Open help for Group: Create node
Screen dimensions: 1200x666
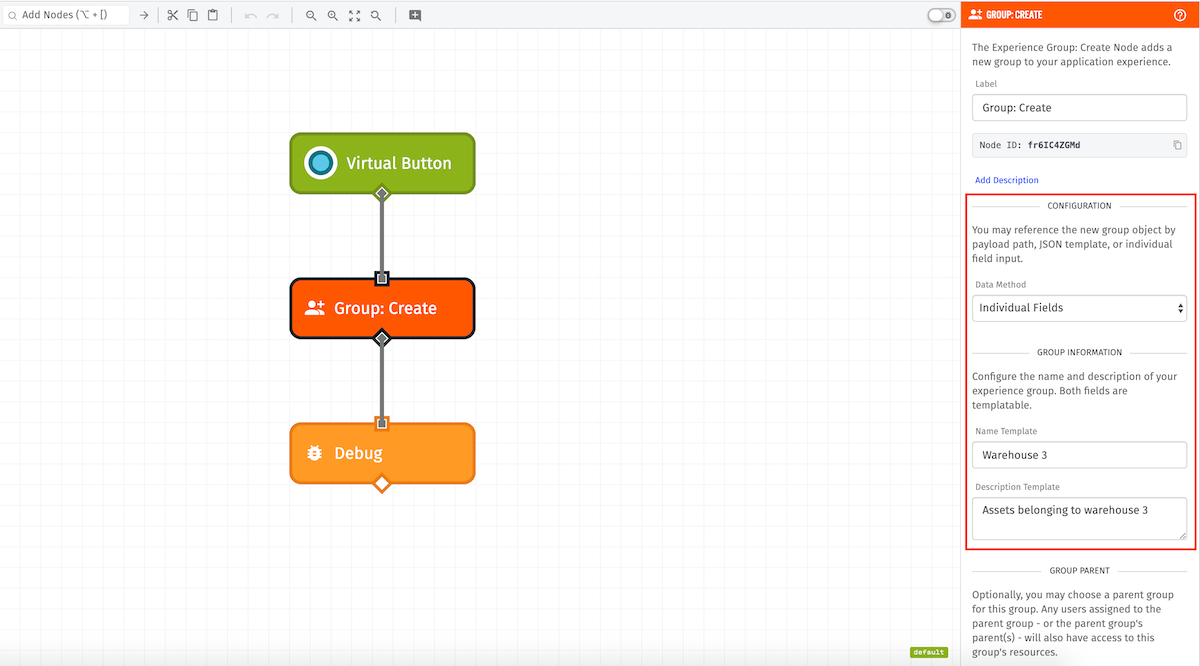pos(1180,15)
